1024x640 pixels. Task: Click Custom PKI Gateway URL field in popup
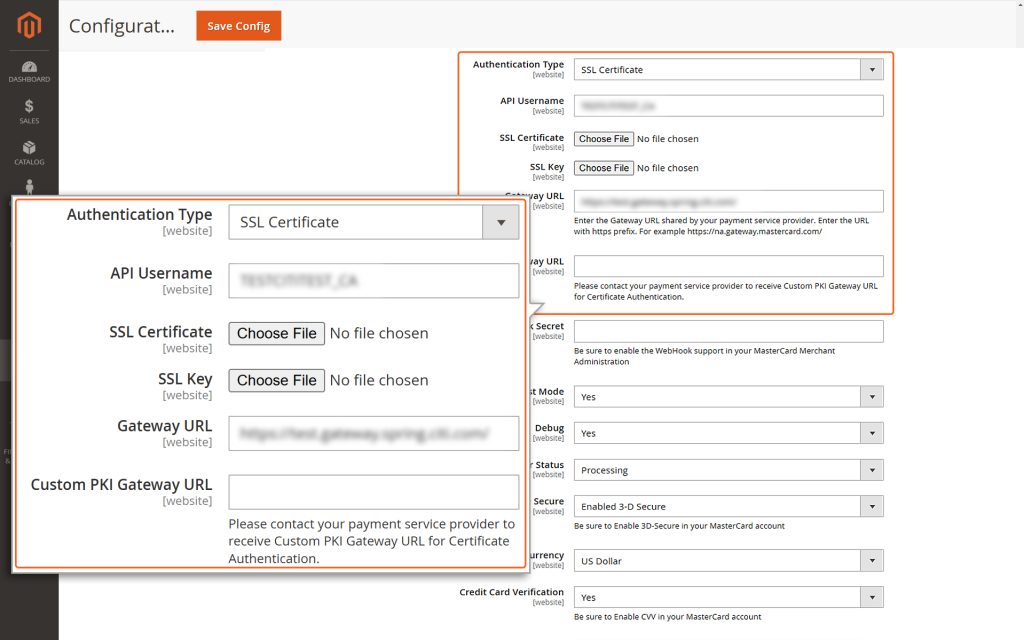coord(374,492)
